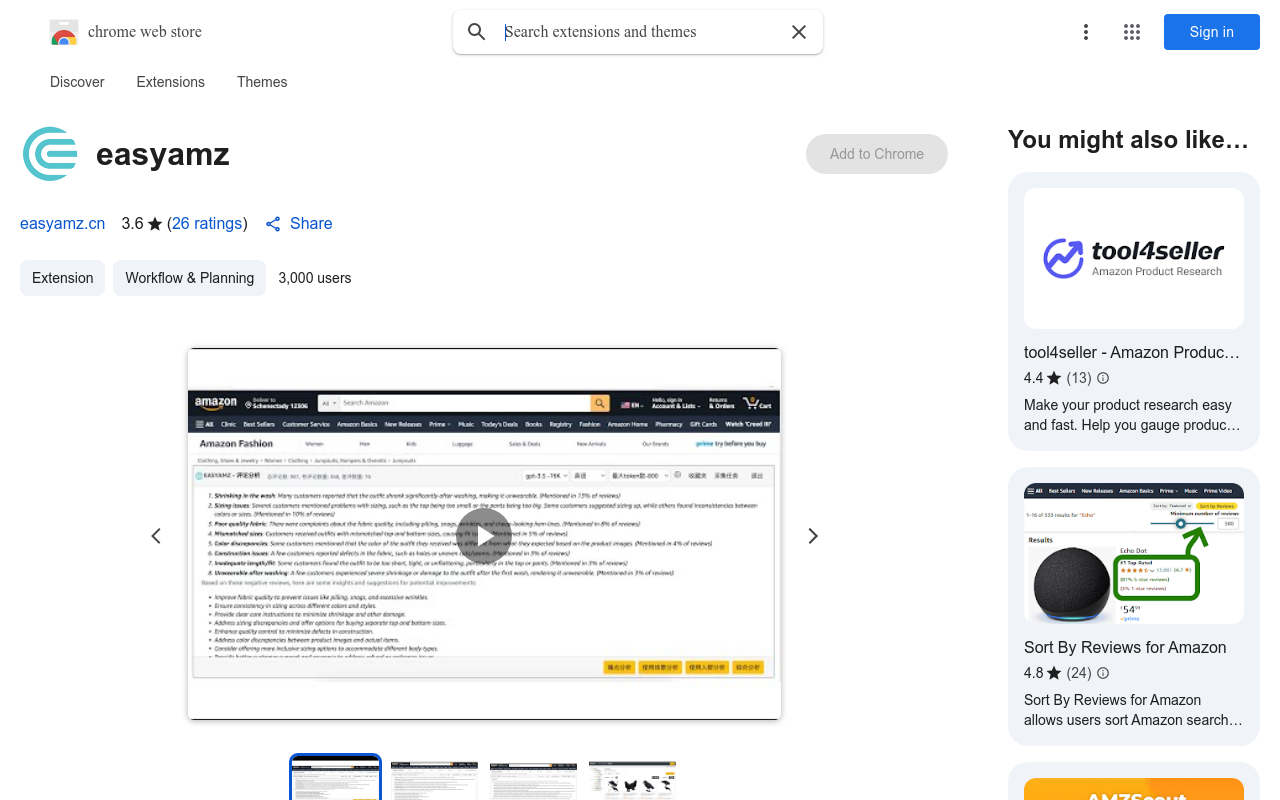
Task: Open tool4seller - Amazon Product title
Action: [1132, 353]
